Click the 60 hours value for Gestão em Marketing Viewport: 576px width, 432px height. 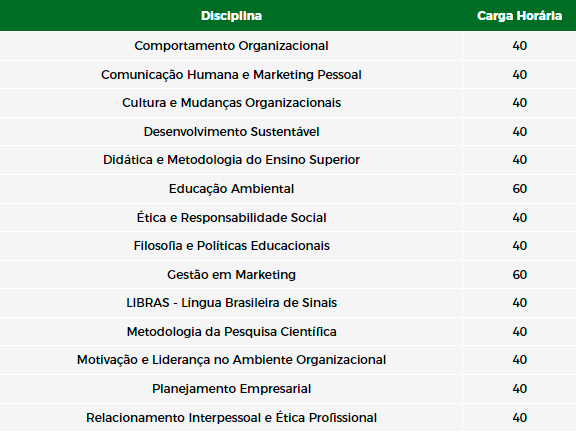point(519,275)
